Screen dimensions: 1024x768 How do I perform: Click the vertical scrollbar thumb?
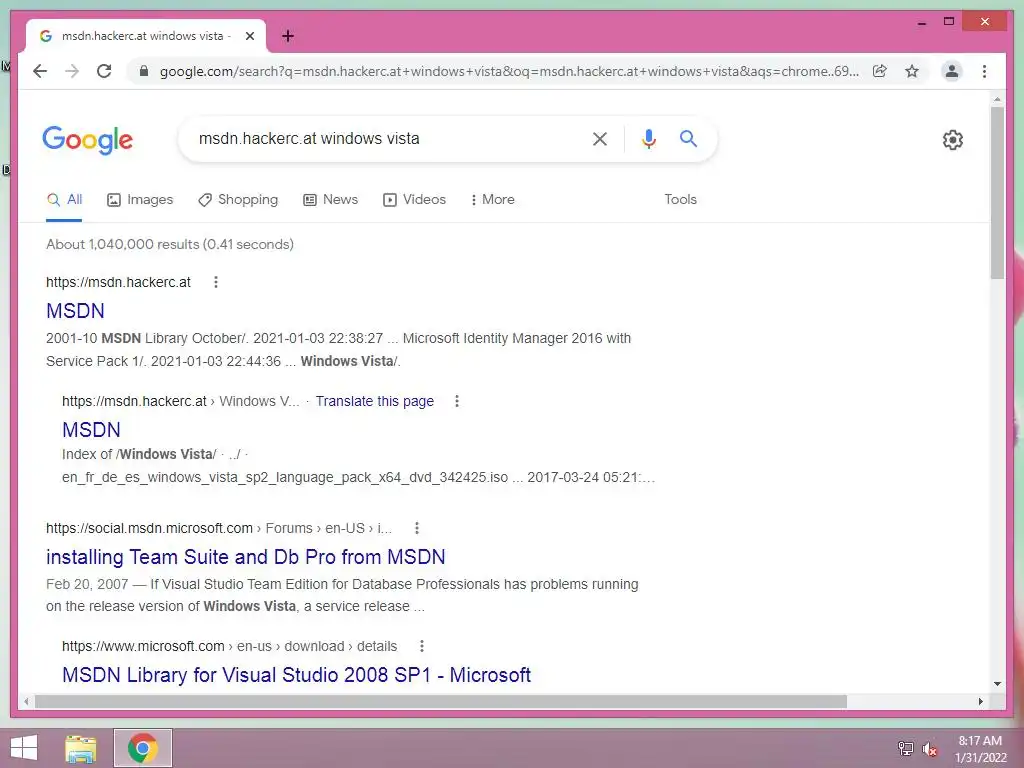pos(997,193)
